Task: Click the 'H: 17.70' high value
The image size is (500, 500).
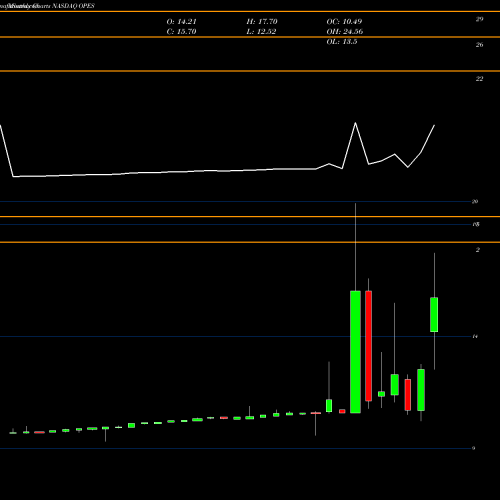Action: tap(262, 22)
